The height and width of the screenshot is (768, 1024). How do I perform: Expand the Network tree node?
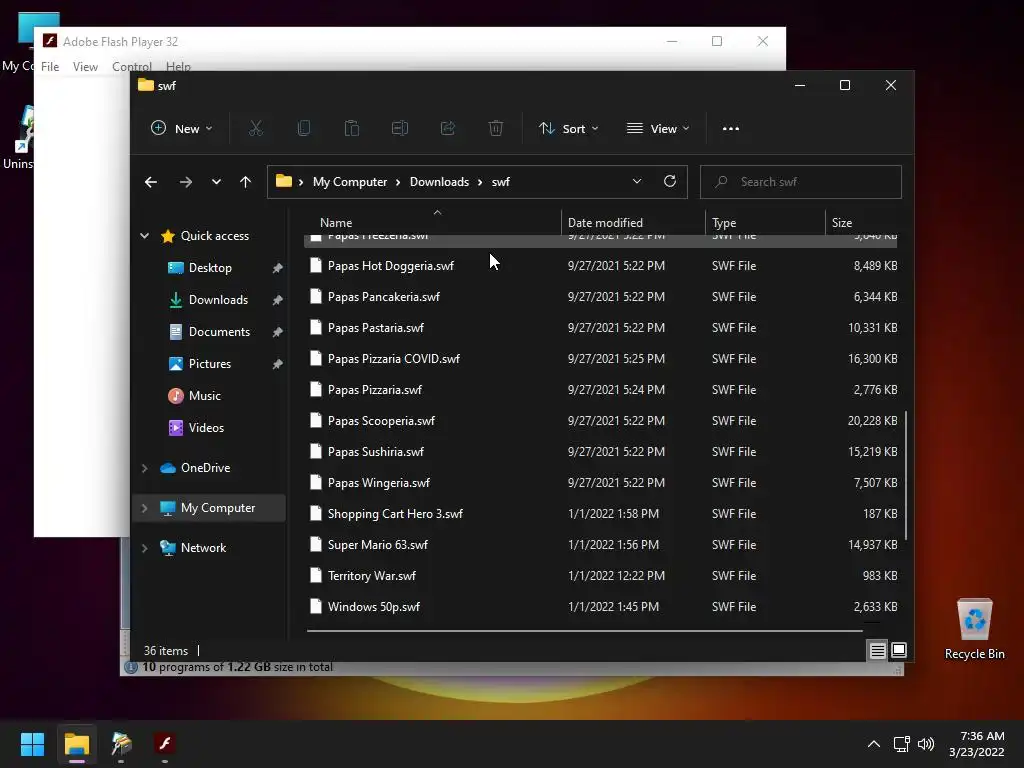(x=144, y=548)
